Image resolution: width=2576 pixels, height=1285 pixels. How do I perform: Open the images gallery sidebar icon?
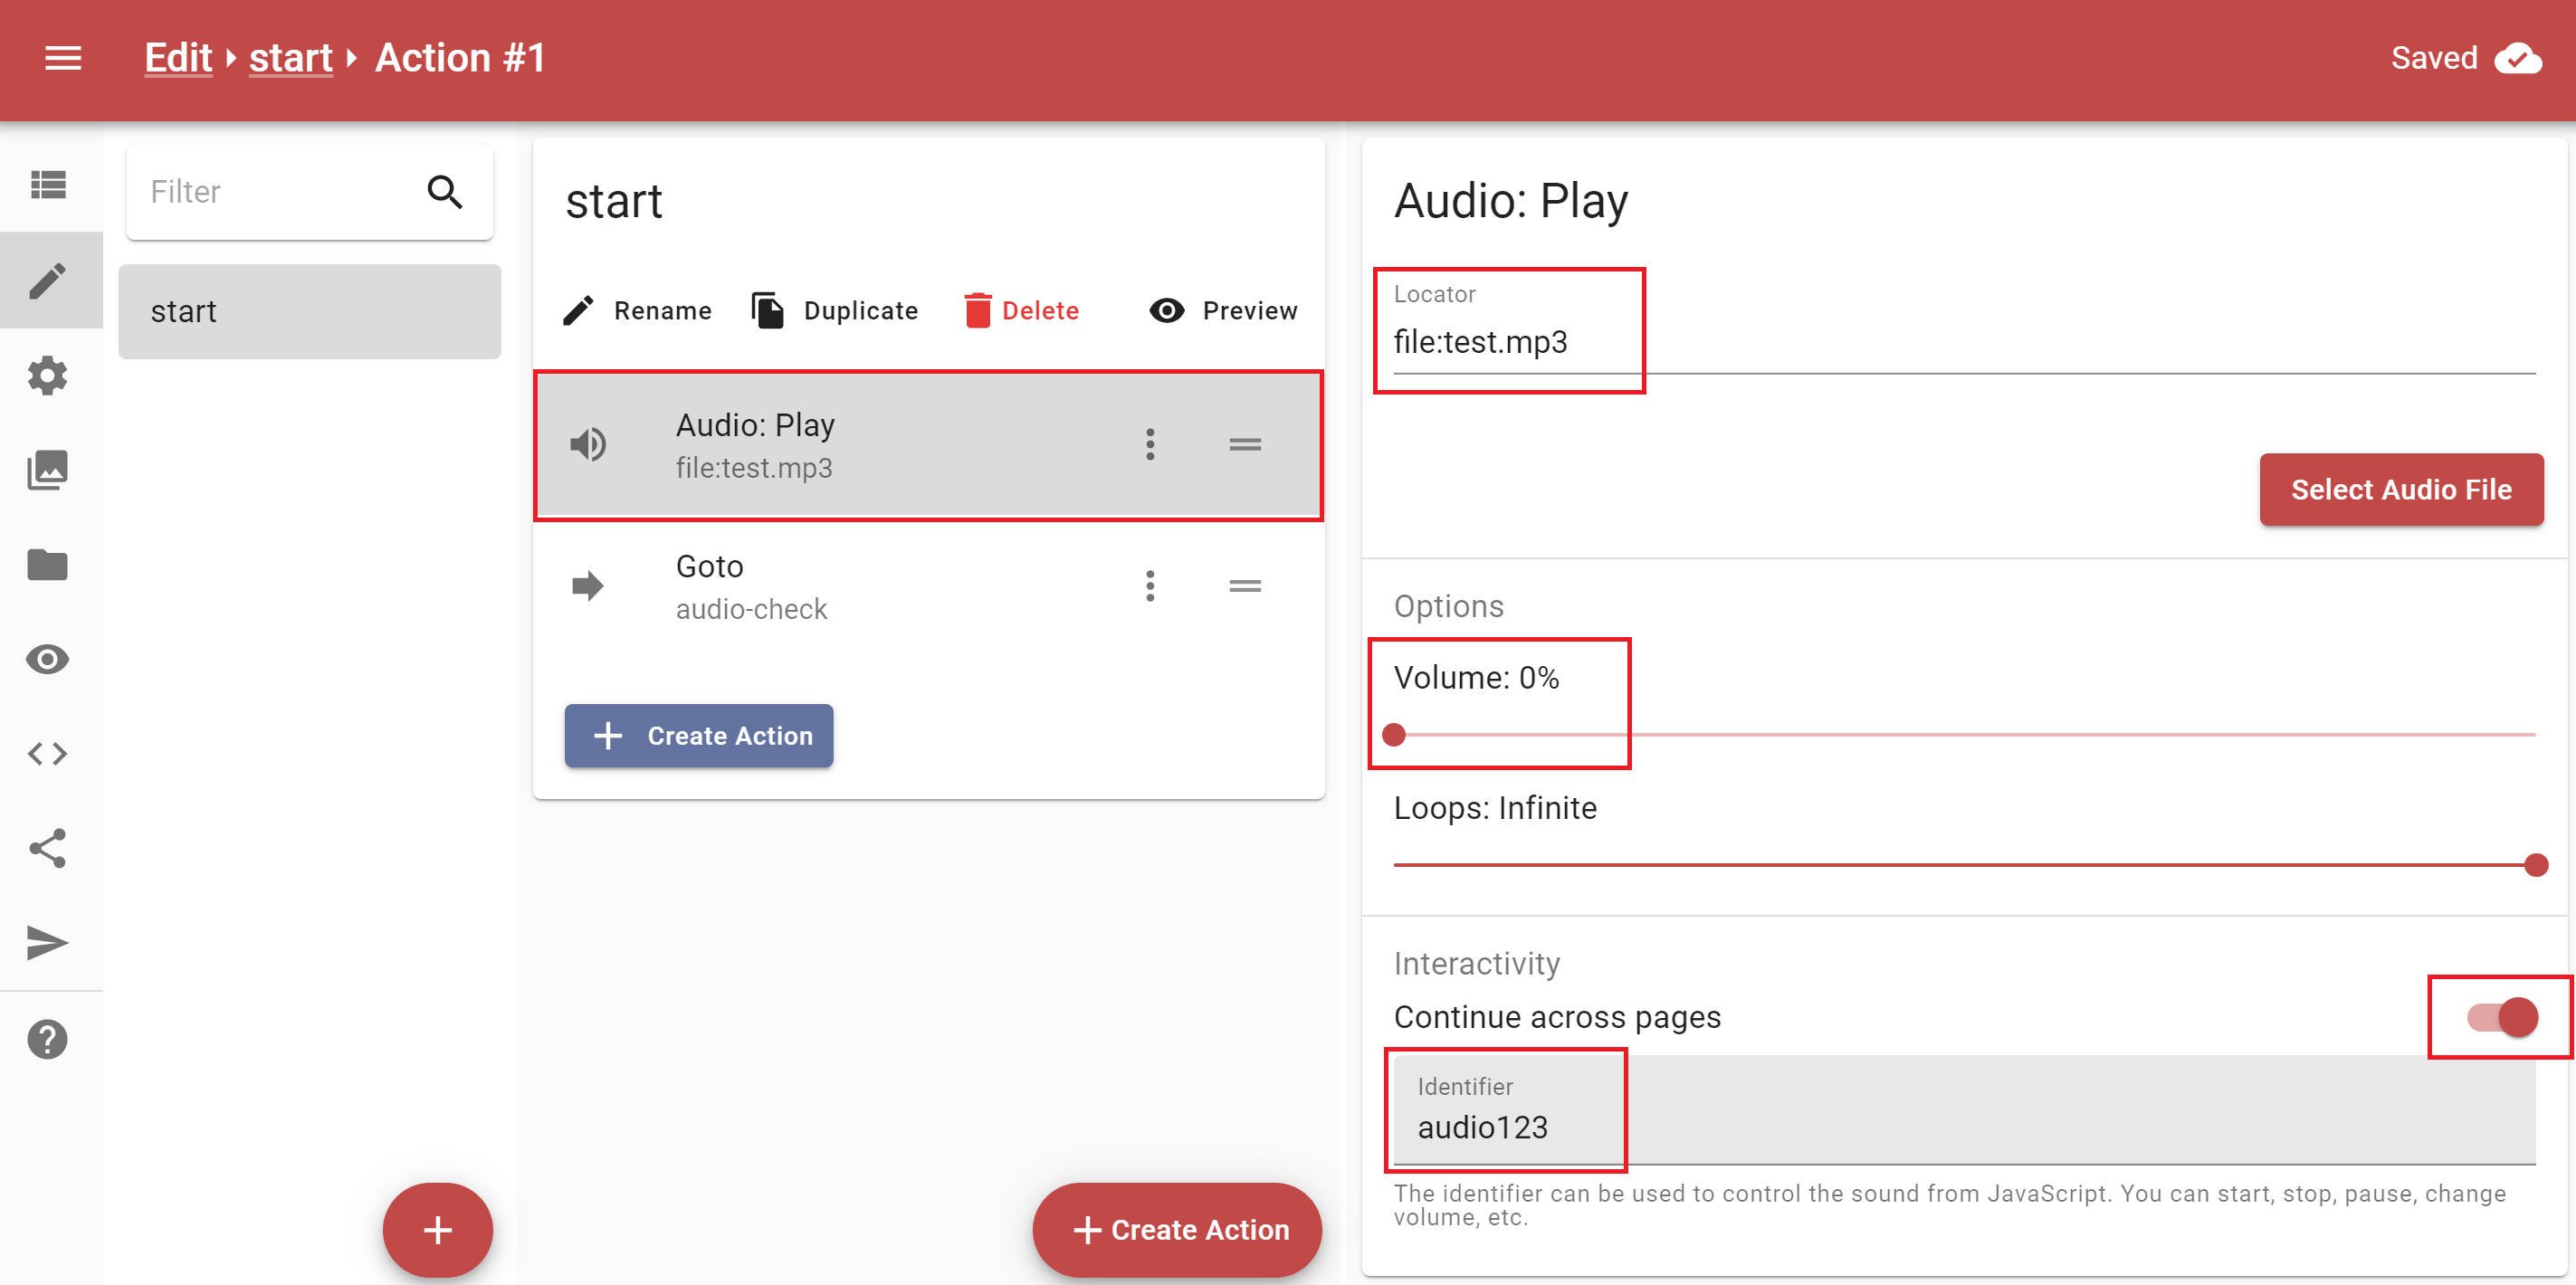click(x=48, y=470)
